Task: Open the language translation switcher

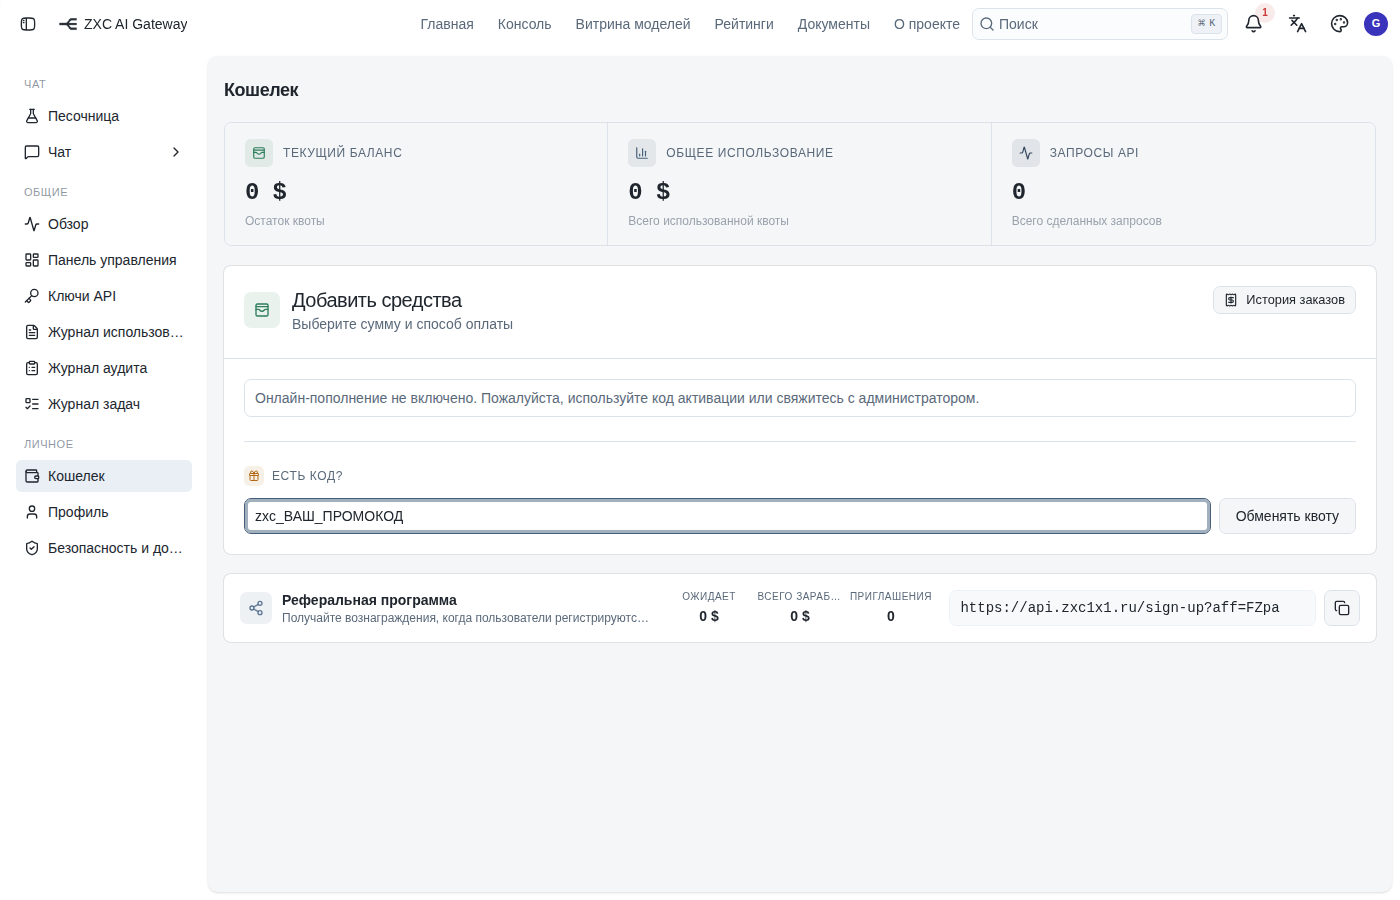Action: click(x=1297, y=24)
